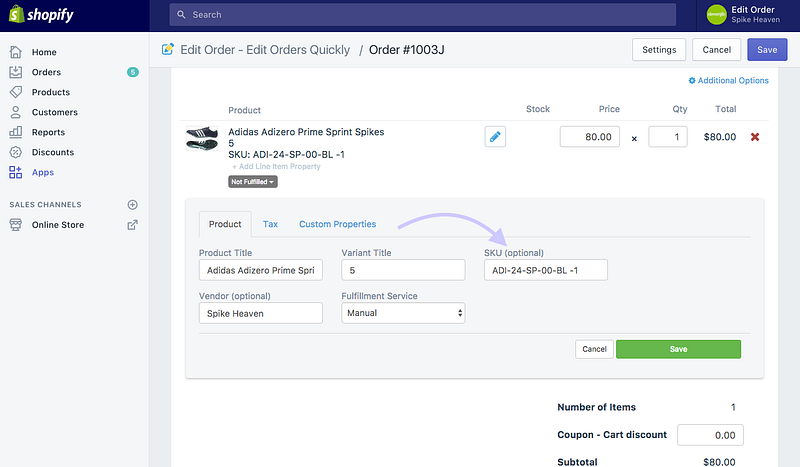800x467 pixels.
Task: Click the Customers person icon
Action: 16,112
